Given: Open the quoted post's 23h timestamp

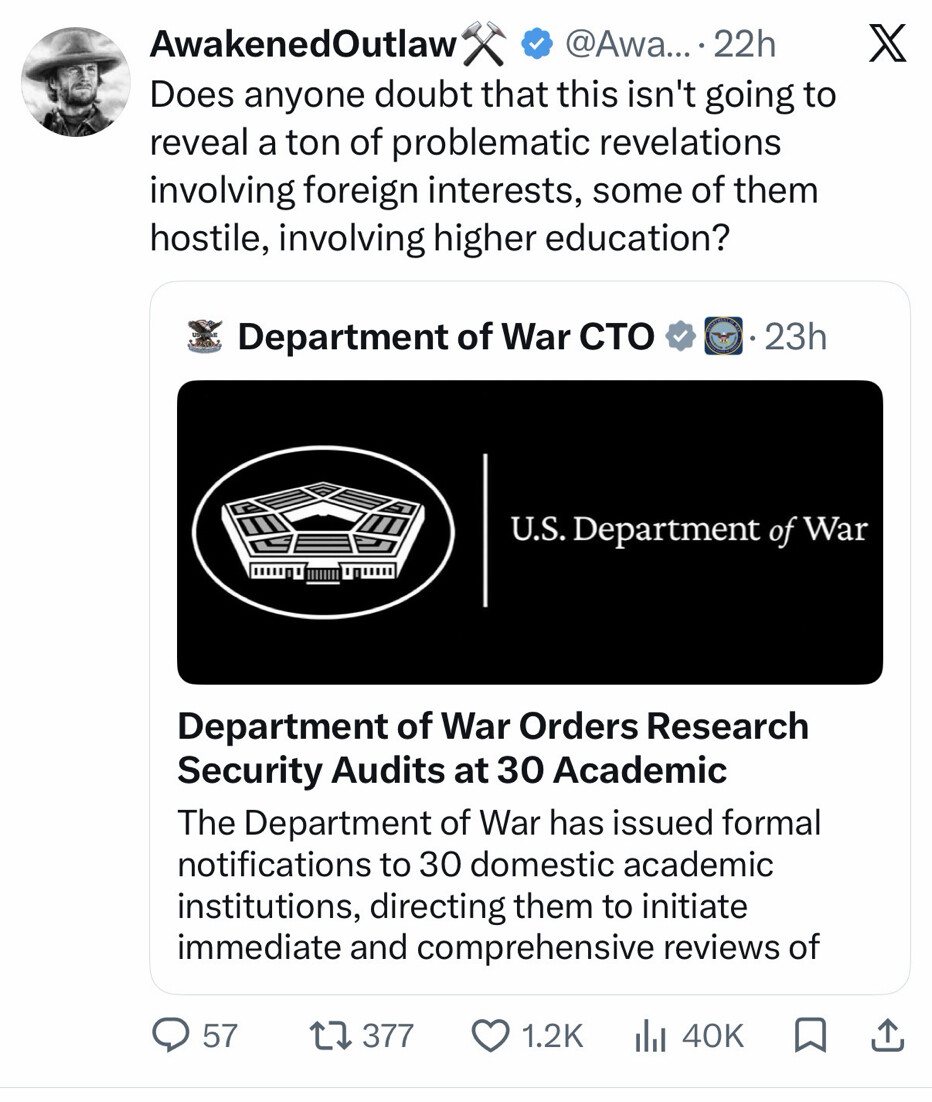Looking at the screenshot, I should tap(796, 337).
